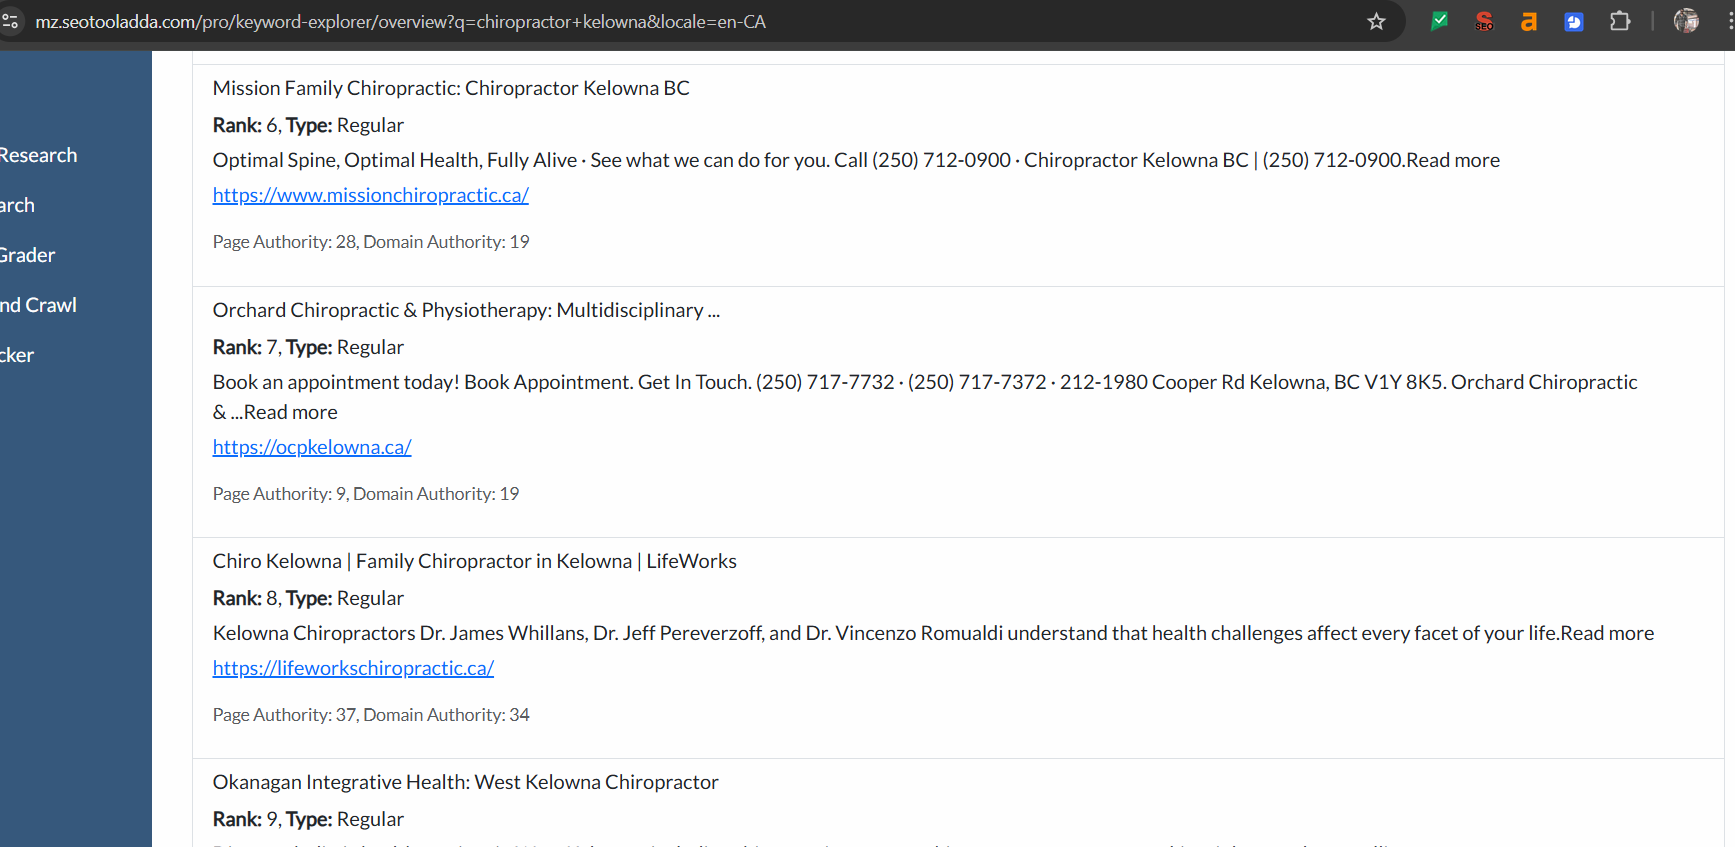Open the ocpkelowna.ca link
Image resolution: width=1735 pixels, height=847 pixels.
312,447
